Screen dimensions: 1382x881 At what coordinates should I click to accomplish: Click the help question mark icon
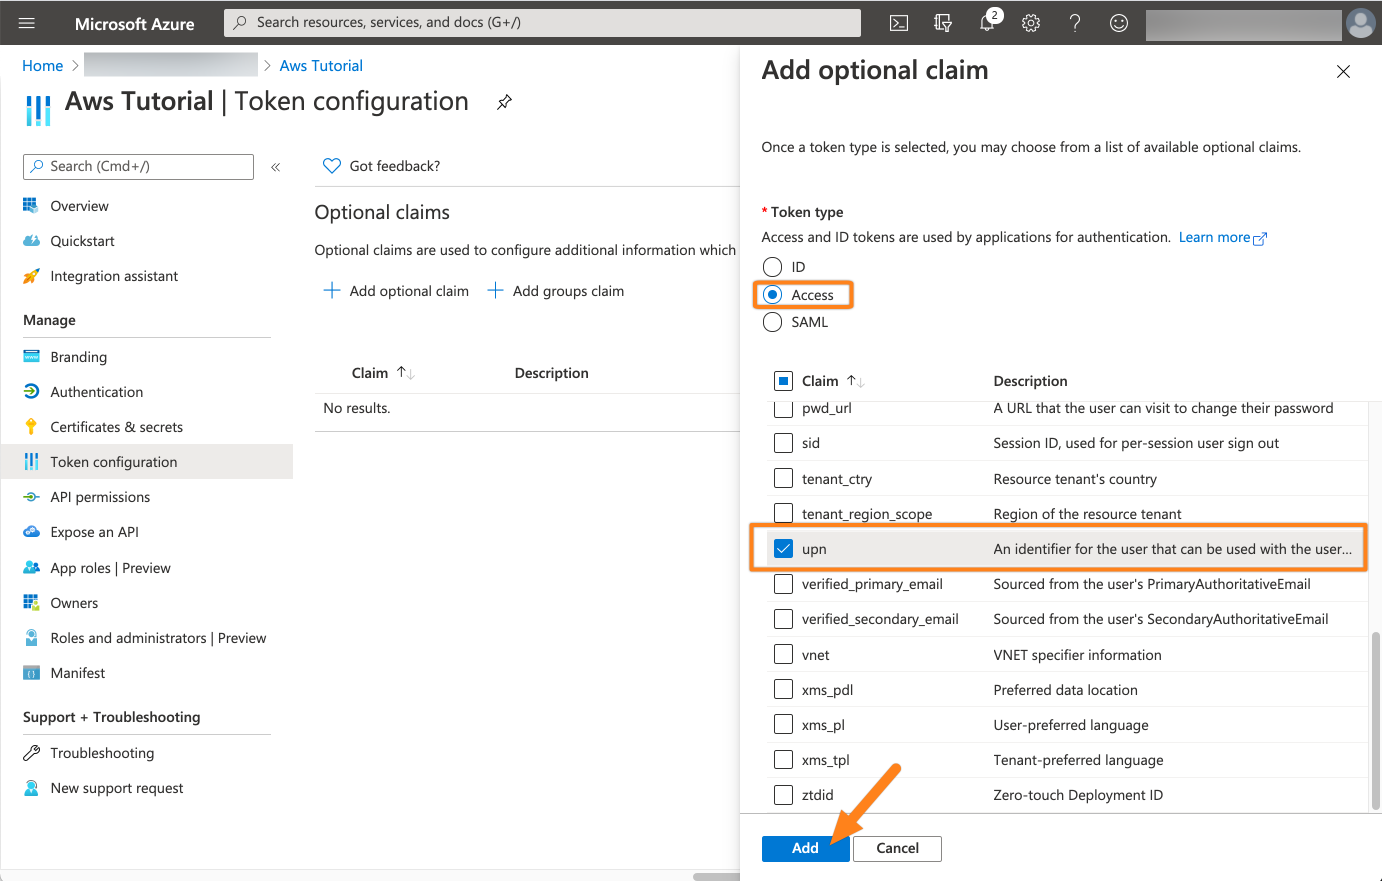(1075, 23)
